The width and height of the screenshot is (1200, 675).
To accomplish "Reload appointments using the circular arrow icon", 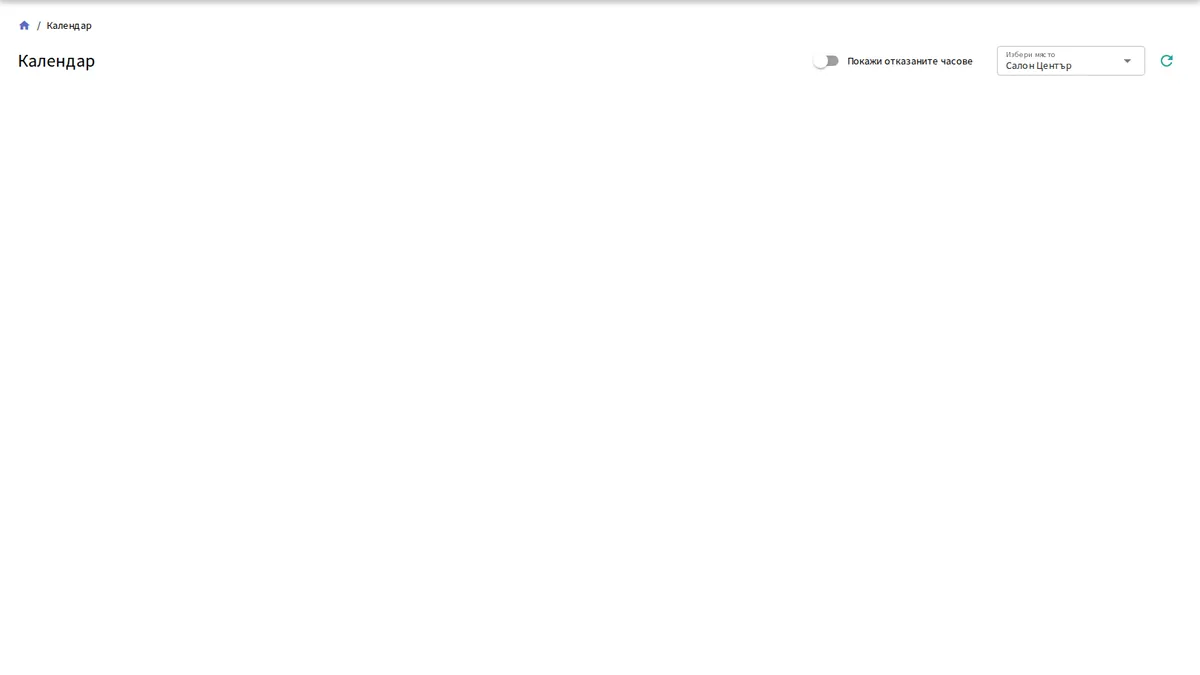I will (1166, 61).
